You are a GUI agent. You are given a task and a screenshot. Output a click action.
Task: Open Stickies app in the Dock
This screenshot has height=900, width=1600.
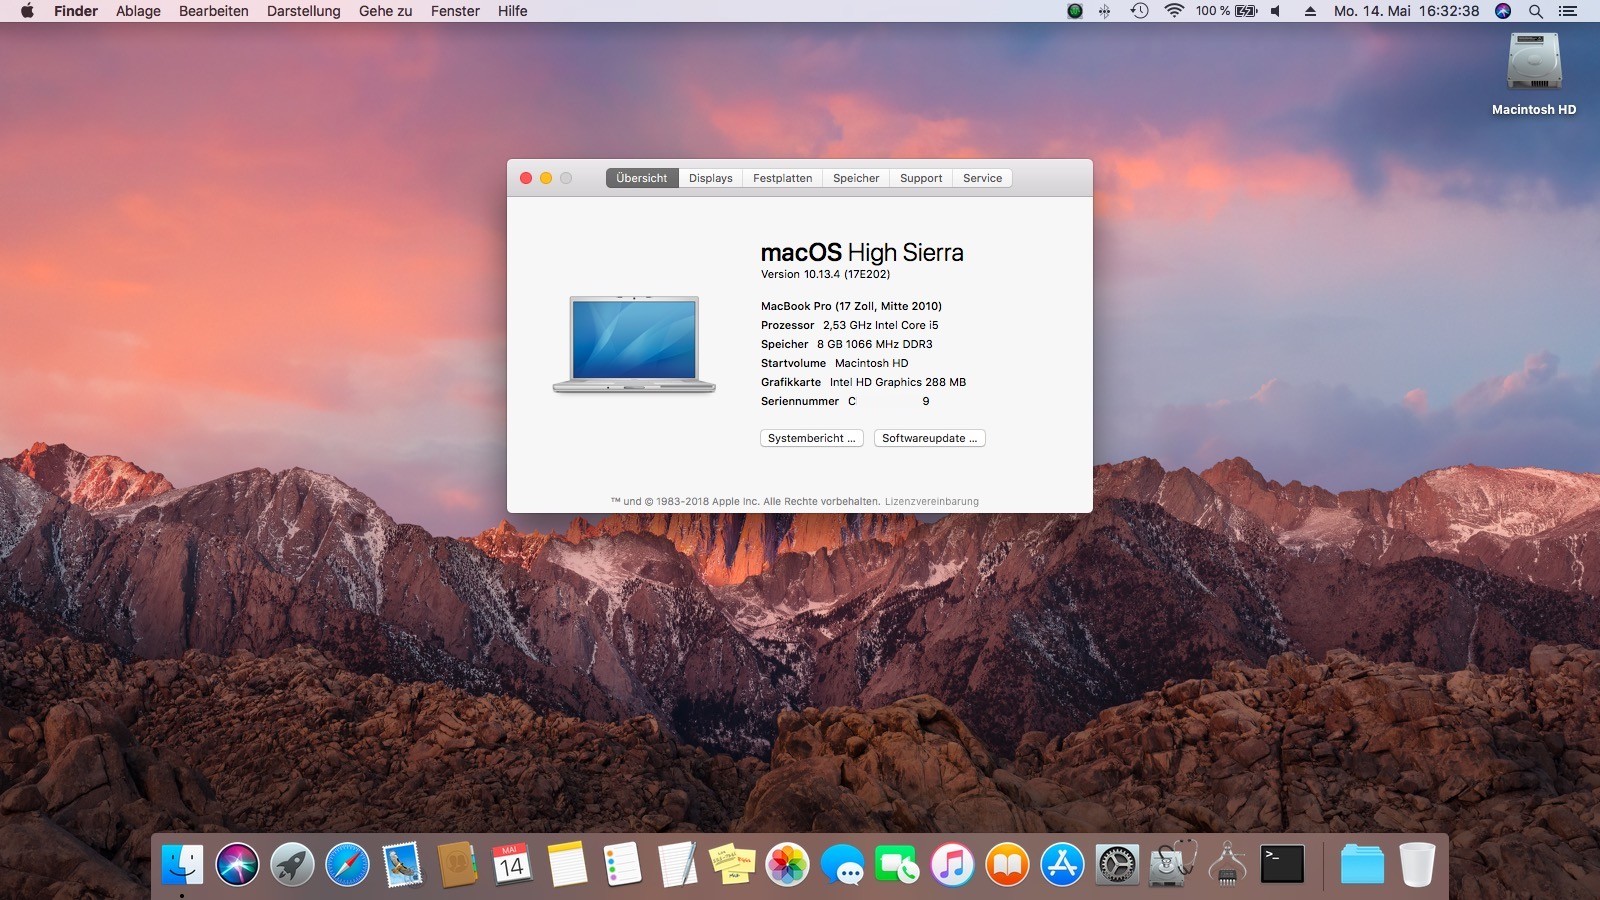click(732, 864)
